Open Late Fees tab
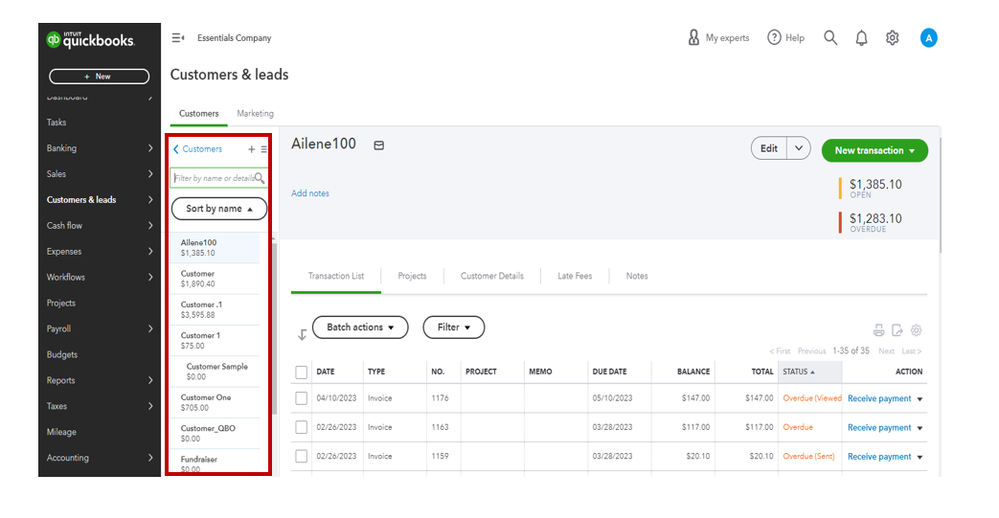The width and height of the screenshot is (999, 518). pyautogui.click(x=575, y=276)
